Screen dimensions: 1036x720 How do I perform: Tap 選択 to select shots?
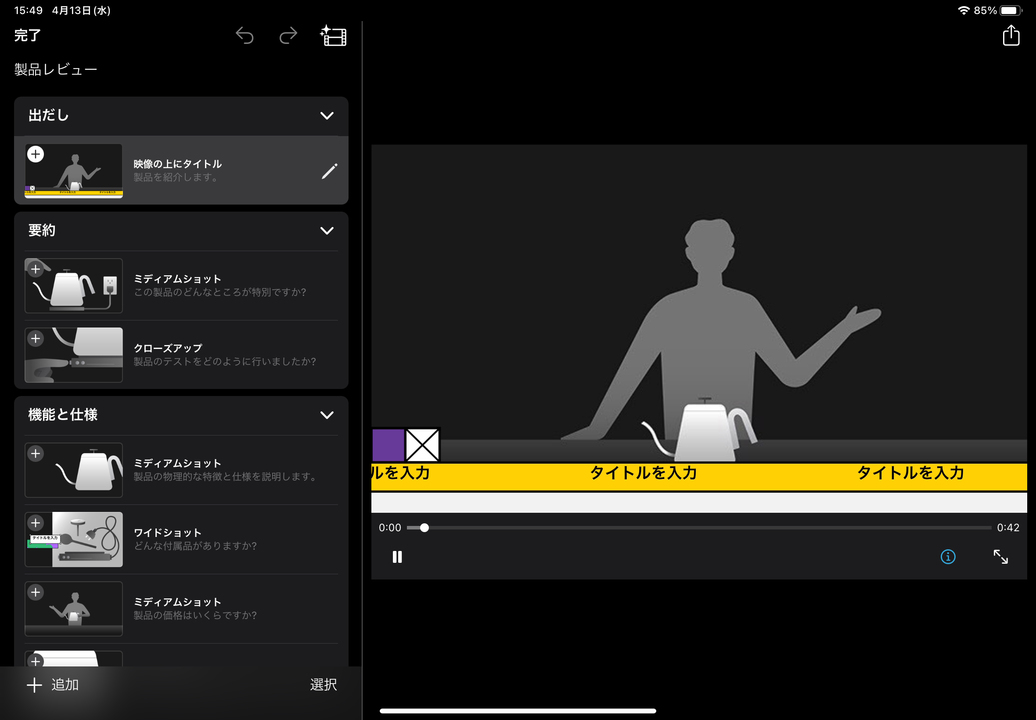(x=323, y=685)
